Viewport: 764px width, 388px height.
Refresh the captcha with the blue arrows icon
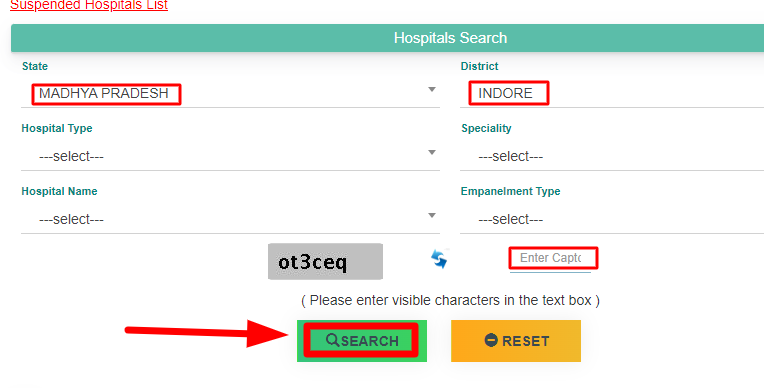coord(439,259)
